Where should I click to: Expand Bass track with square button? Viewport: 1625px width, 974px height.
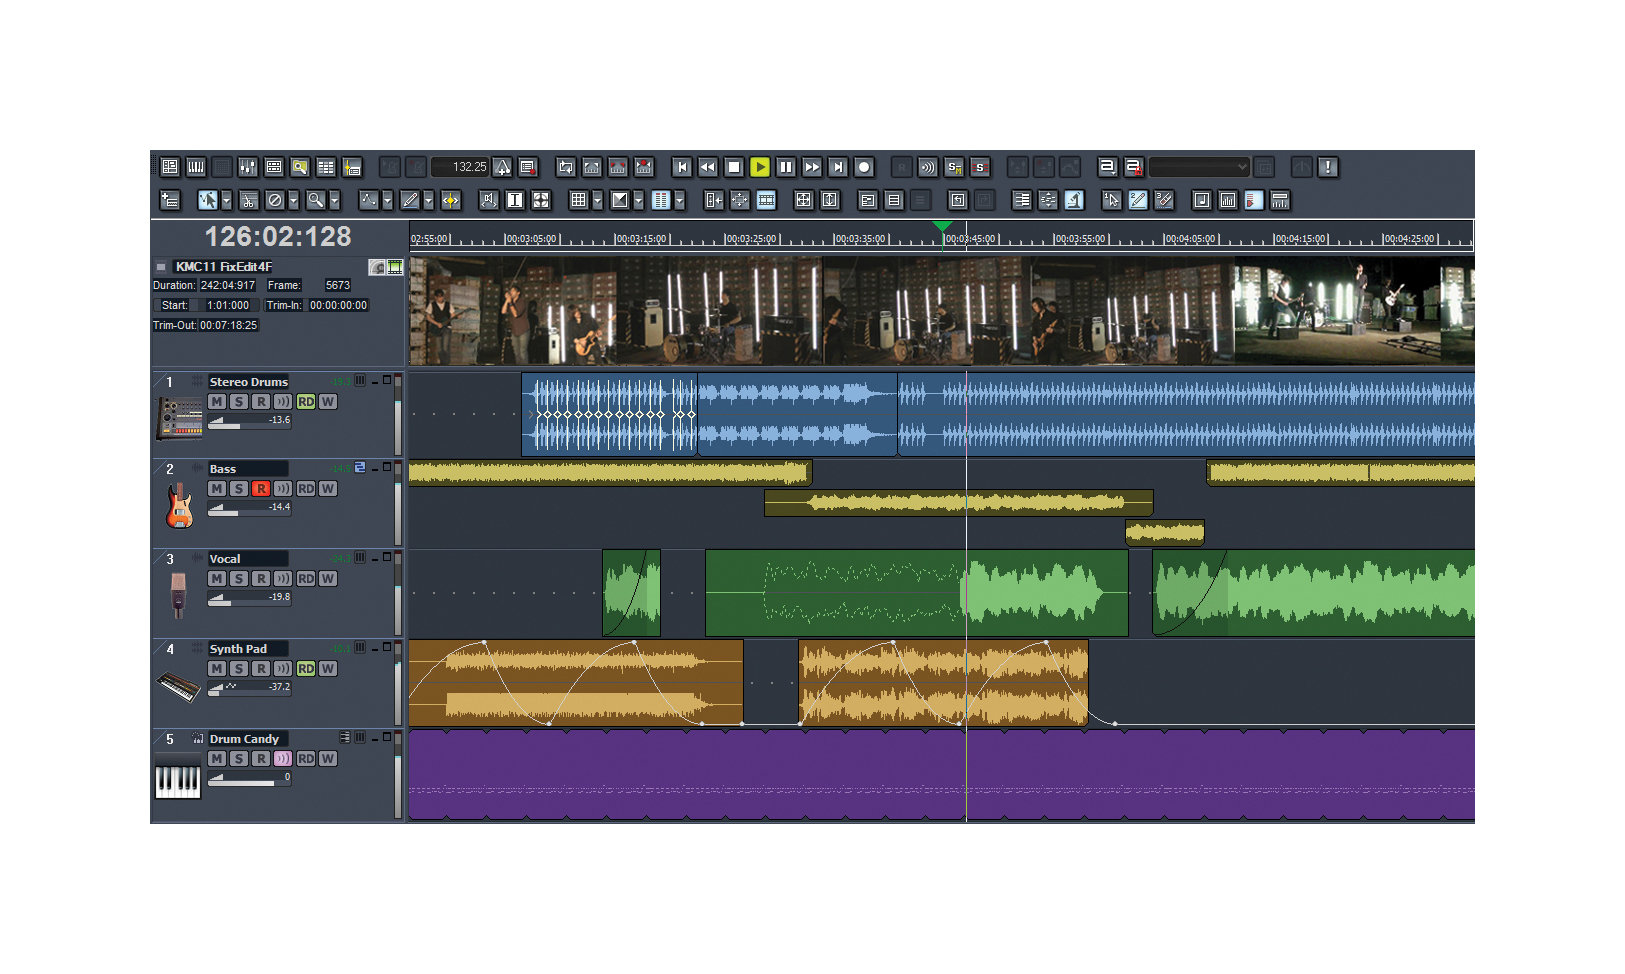387,467
